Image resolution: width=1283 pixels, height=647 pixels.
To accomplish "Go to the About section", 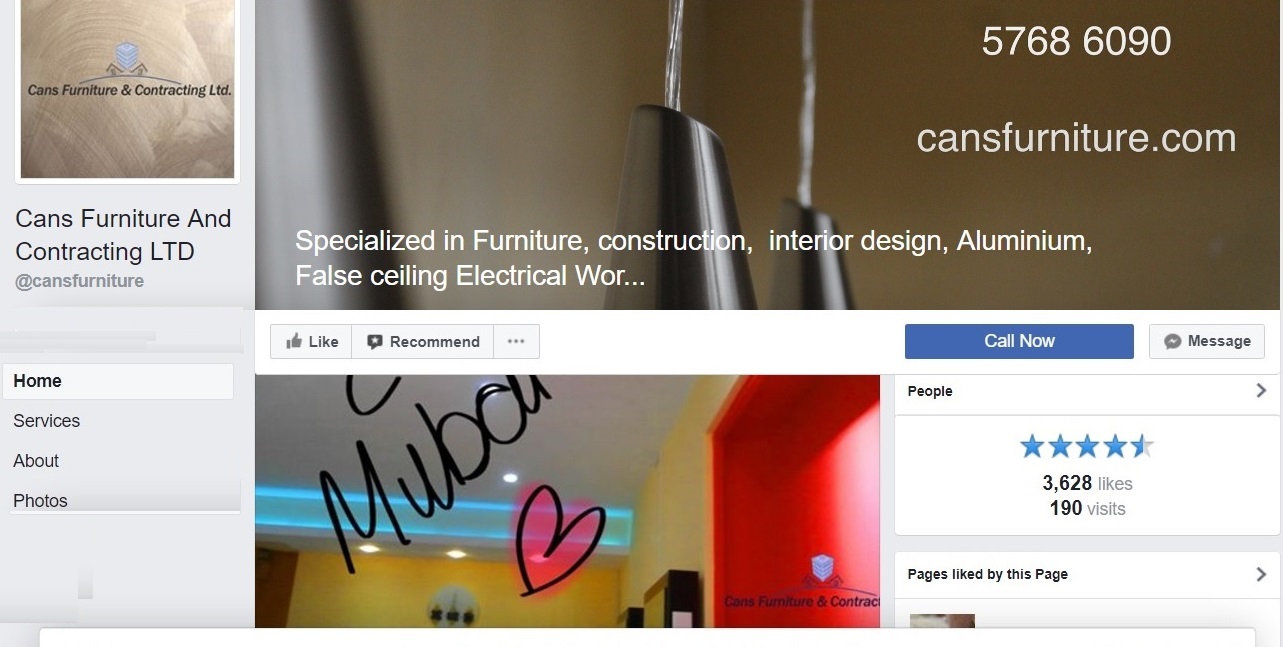I will [x=118, y=461].
